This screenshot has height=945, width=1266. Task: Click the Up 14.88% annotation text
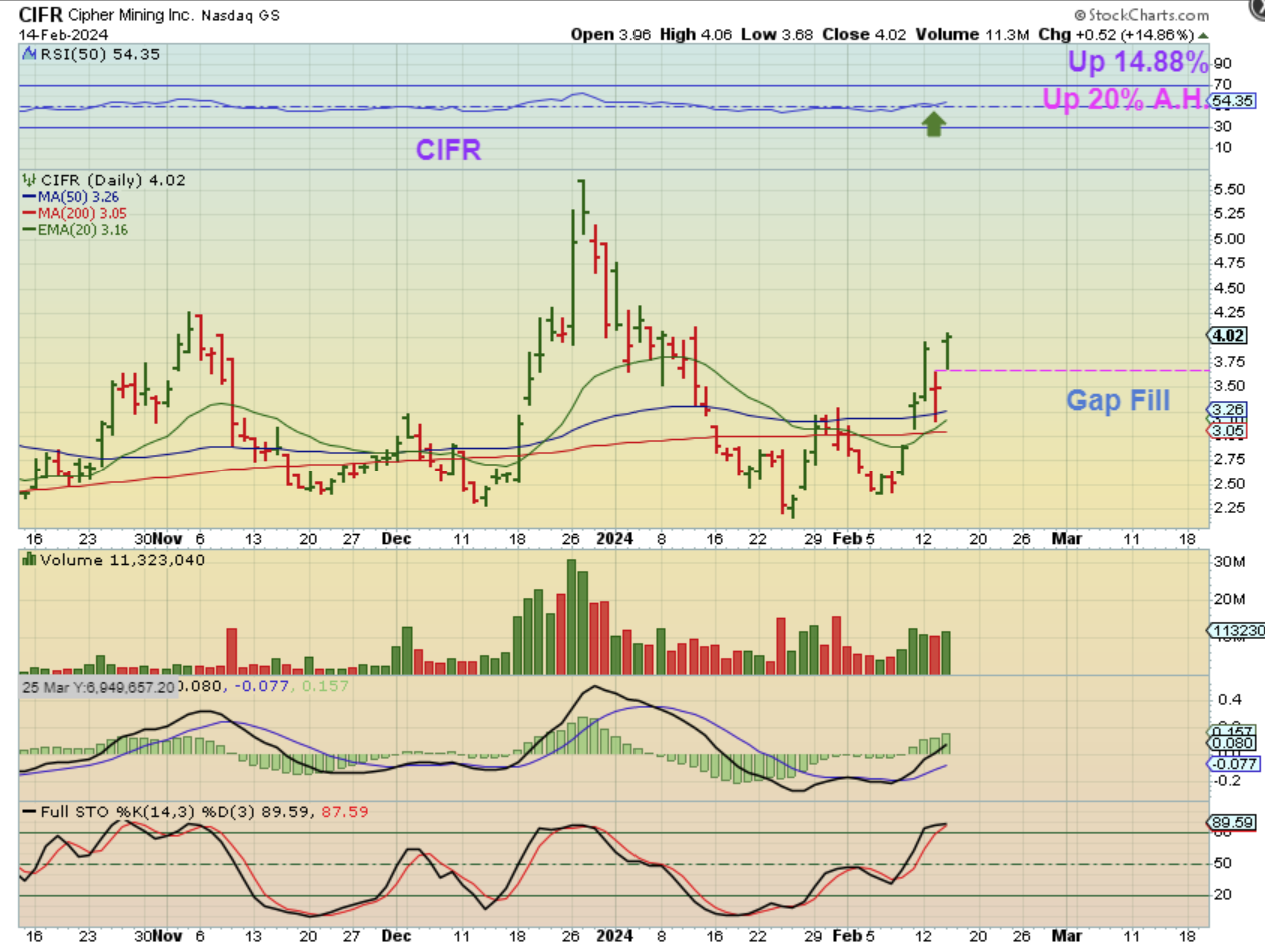1137,62
